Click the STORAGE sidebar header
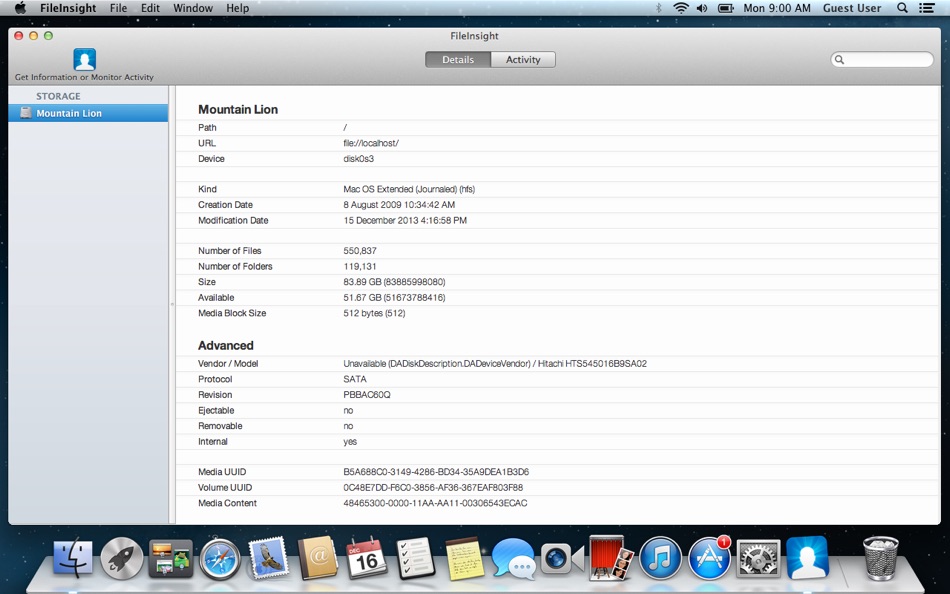The image size is (950, 594). click(58, 96)
